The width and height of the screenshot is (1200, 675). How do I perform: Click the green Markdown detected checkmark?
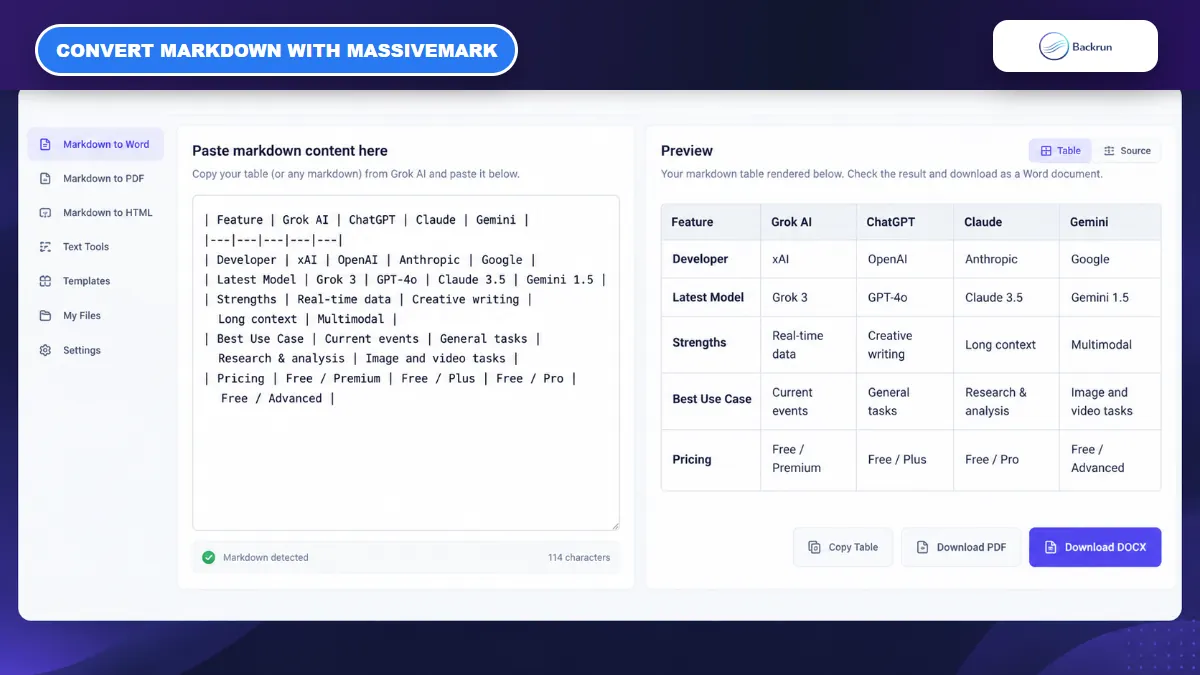209,557
